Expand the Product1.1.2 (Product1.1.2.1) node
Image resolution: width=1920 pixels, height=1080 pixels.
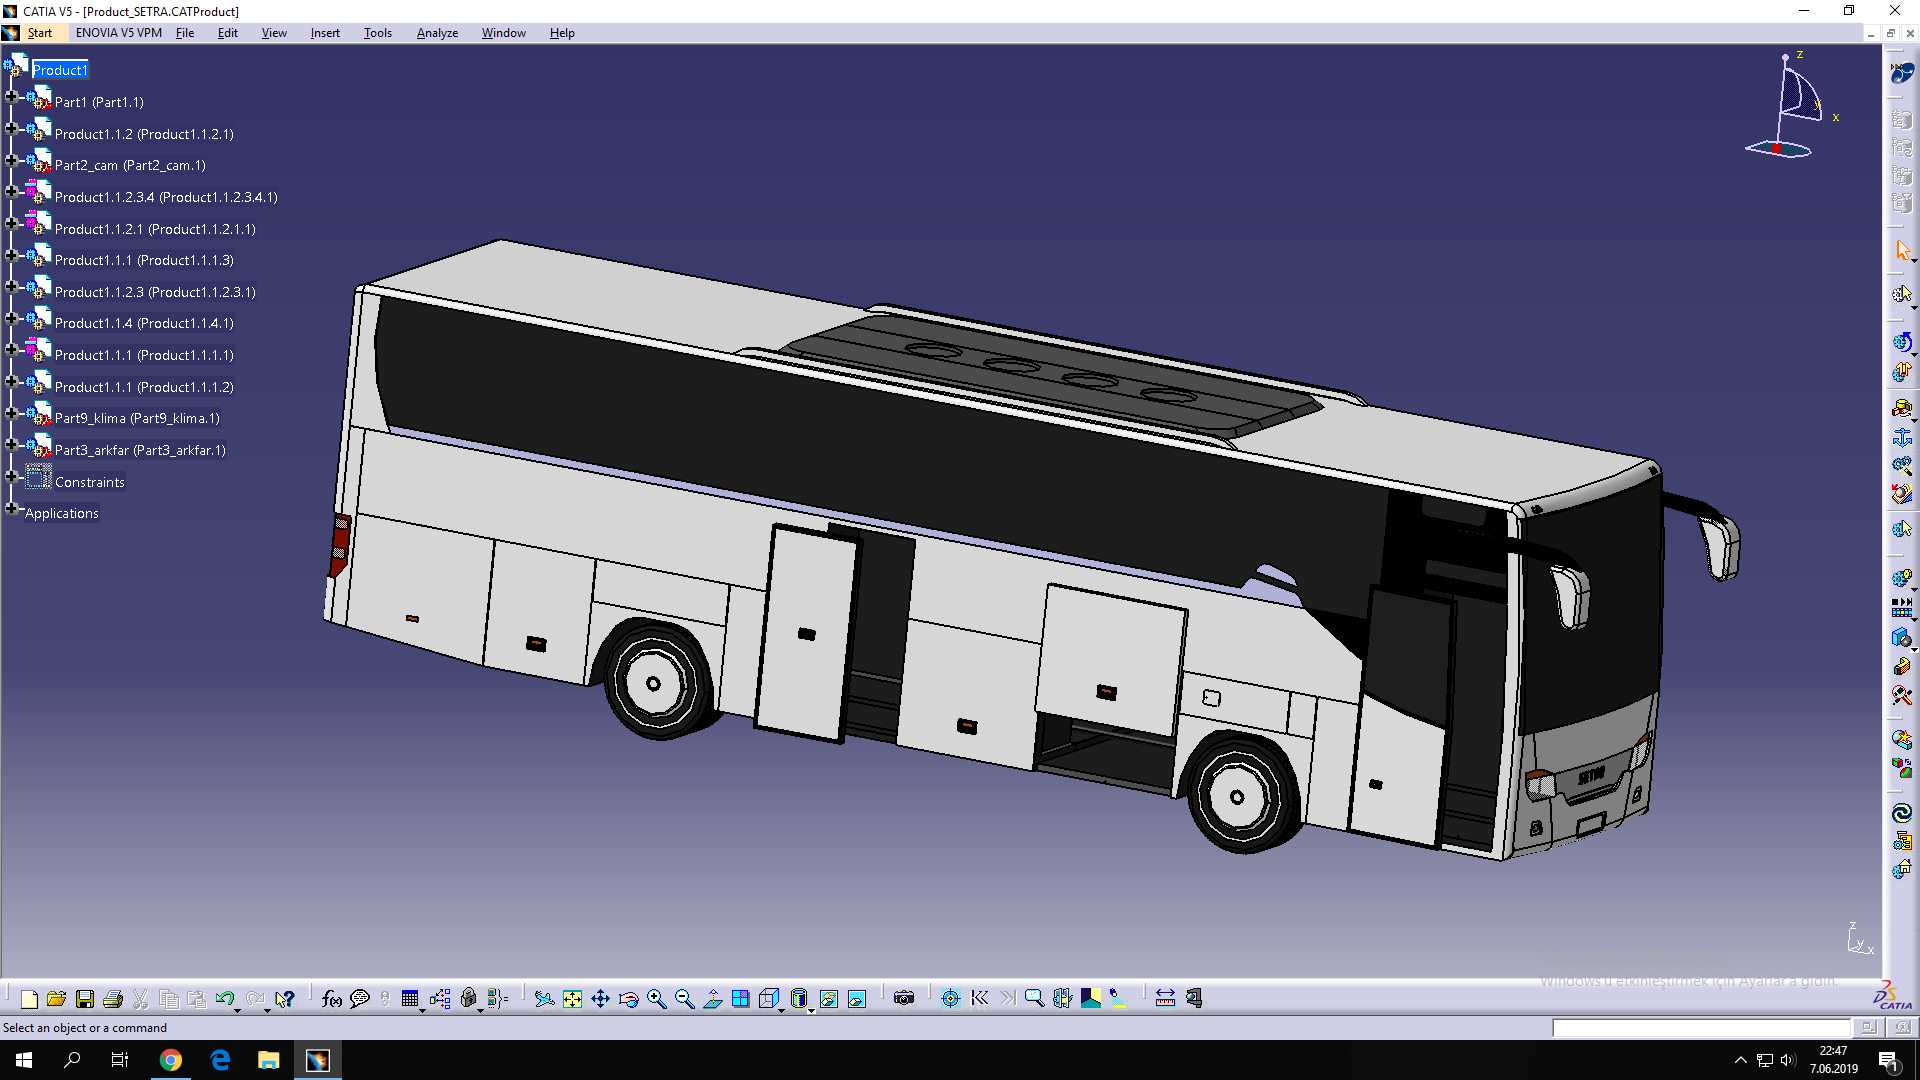tap(11, 129)
